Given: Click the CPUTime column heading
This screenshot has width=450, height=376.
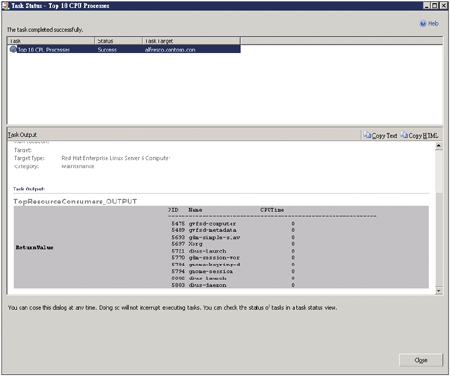Looking at the screenshot, I should [x=272, y=210].
